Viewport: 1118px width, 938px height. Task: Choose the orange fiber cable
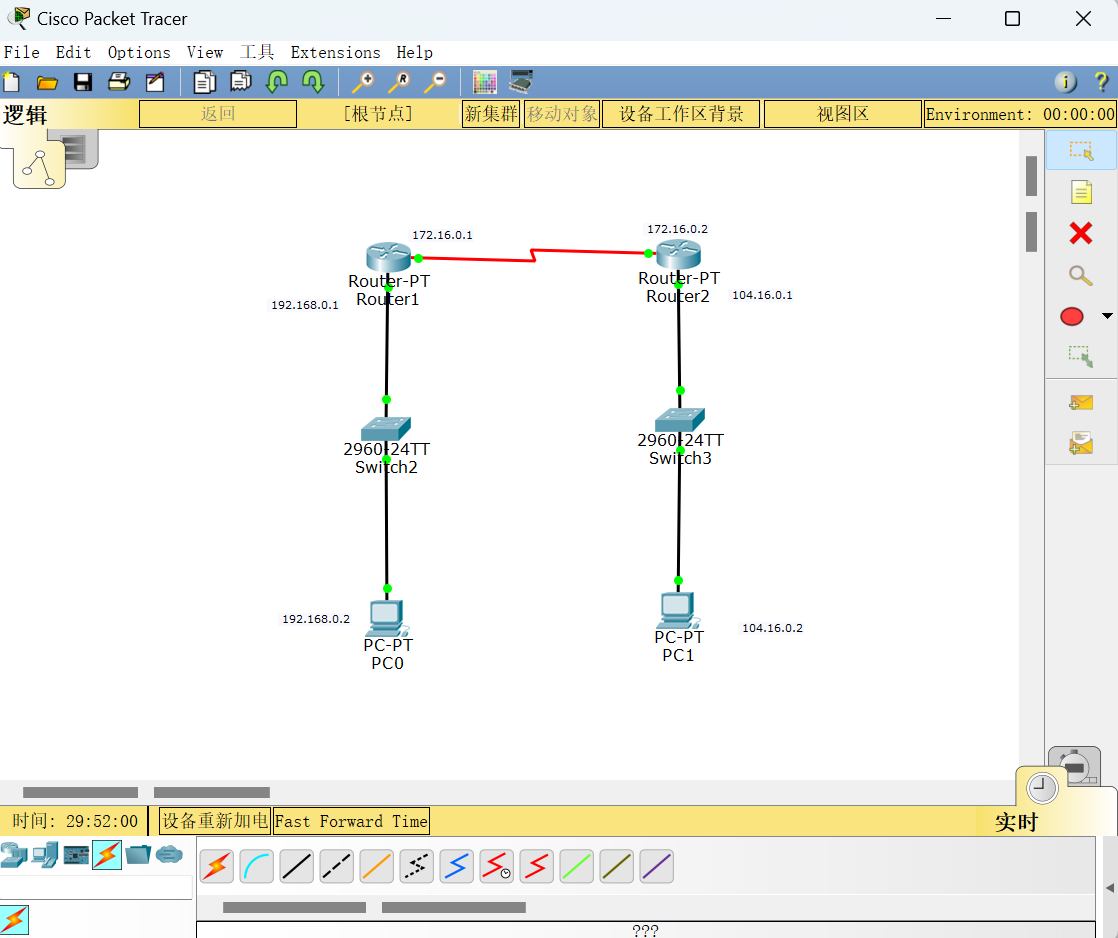[376, 867]
